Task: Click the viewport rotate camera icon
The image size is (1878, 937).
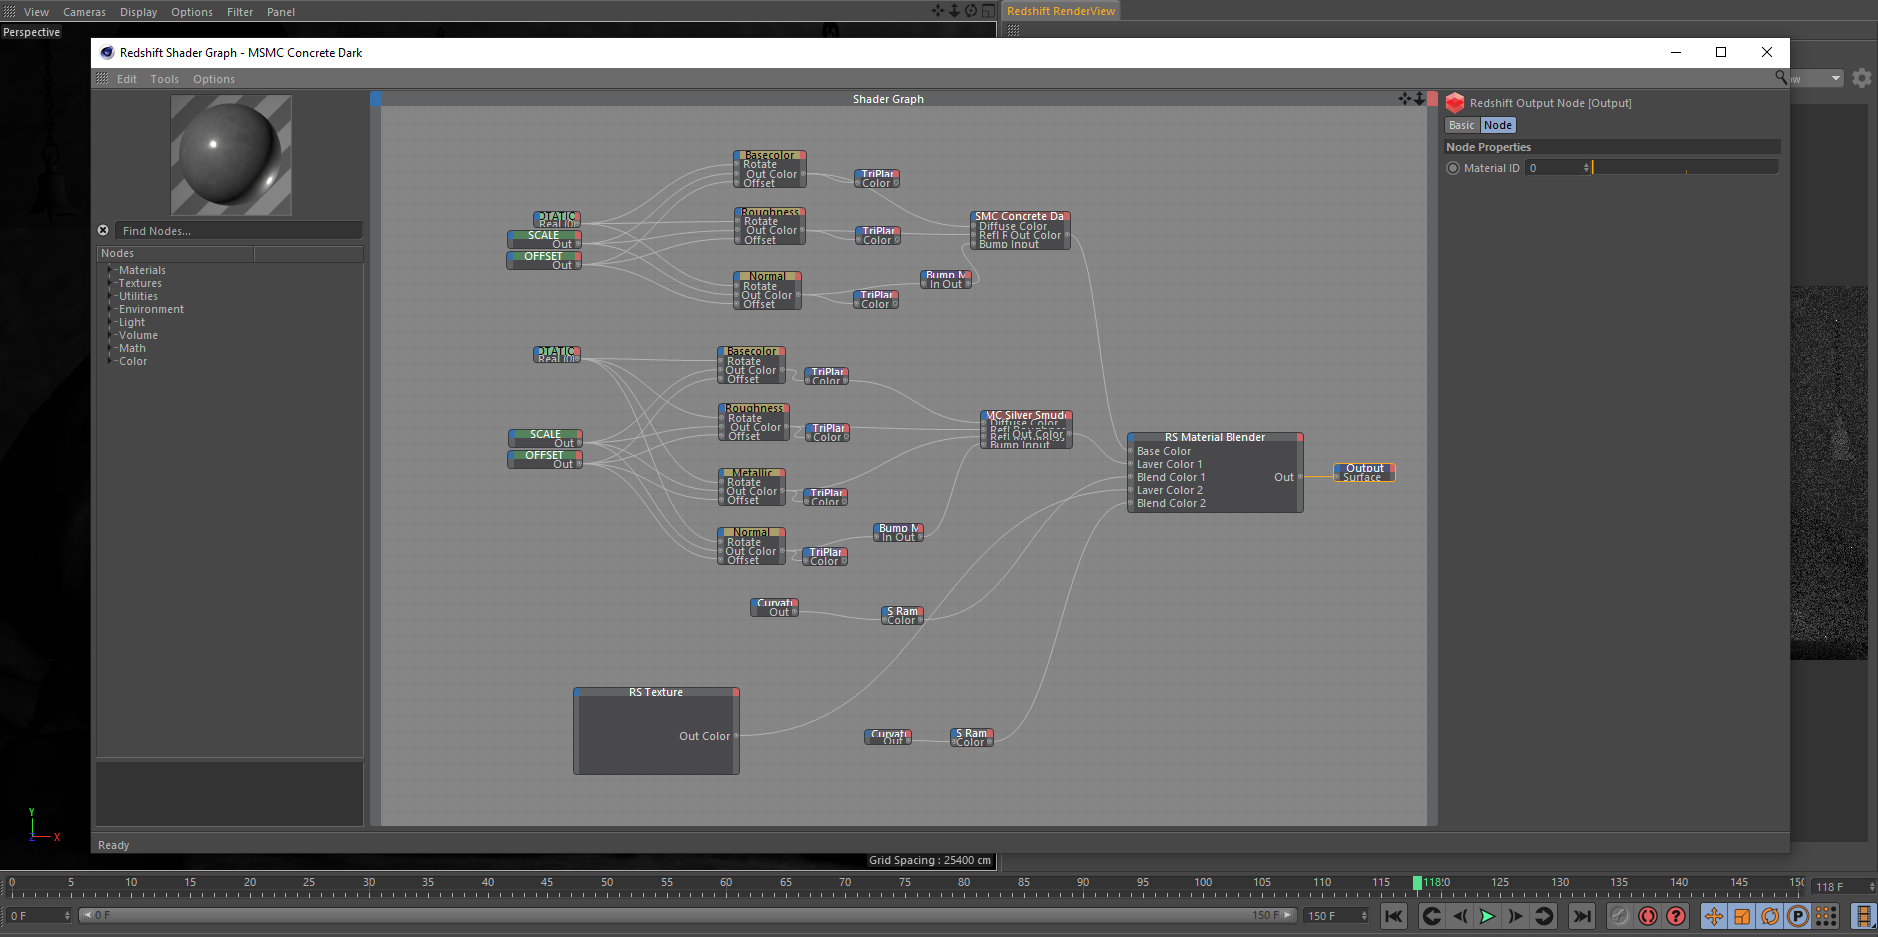Action: [971, 11]
